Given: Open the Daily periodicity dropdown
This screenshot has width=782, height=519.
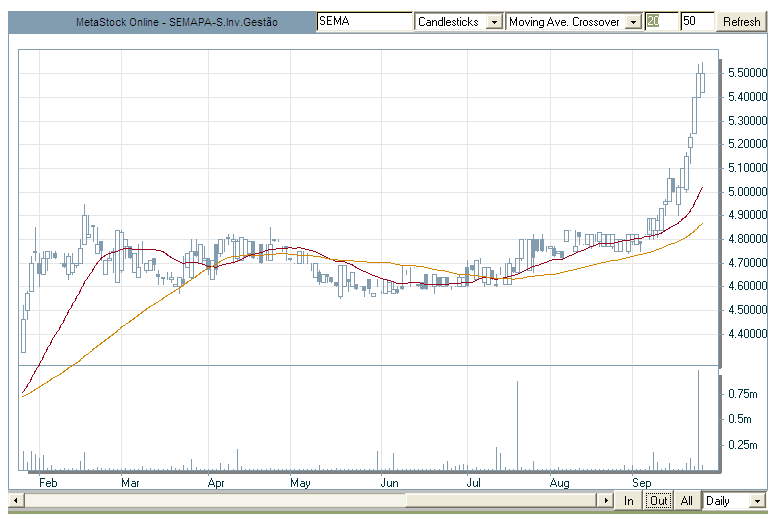Looking at the screenshot, I should tap(758, 500).
